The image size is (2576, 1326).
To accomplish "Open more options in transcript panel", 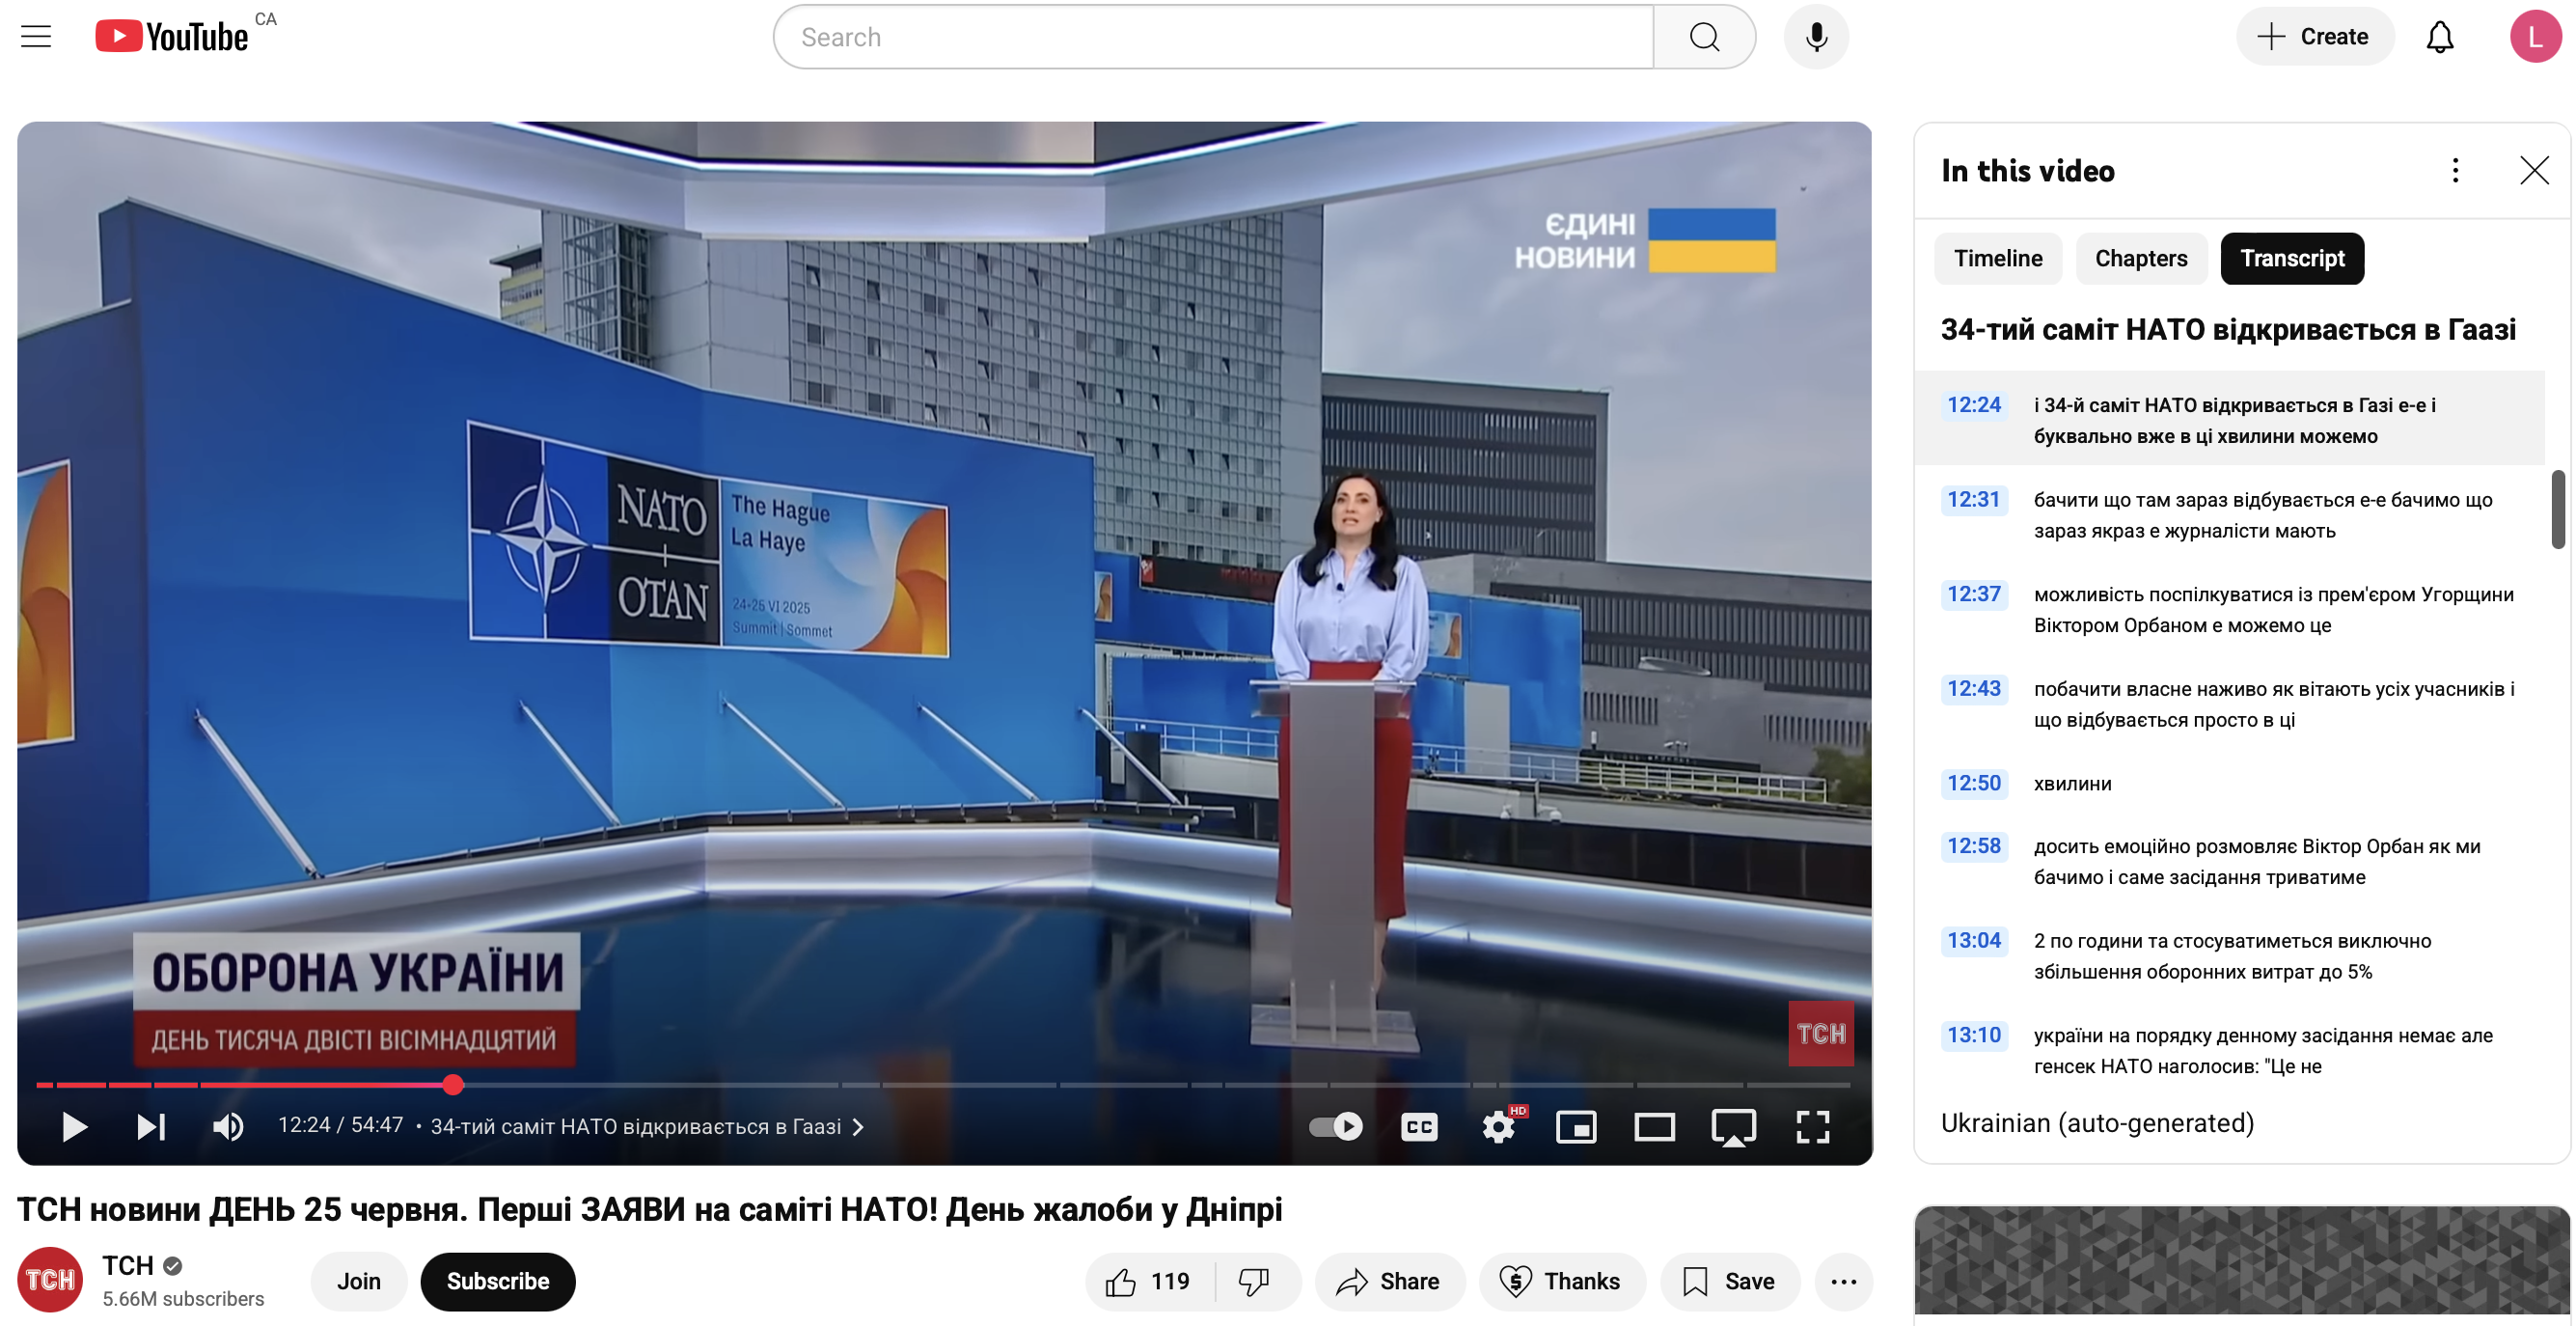I will (x=2455, y=171).
